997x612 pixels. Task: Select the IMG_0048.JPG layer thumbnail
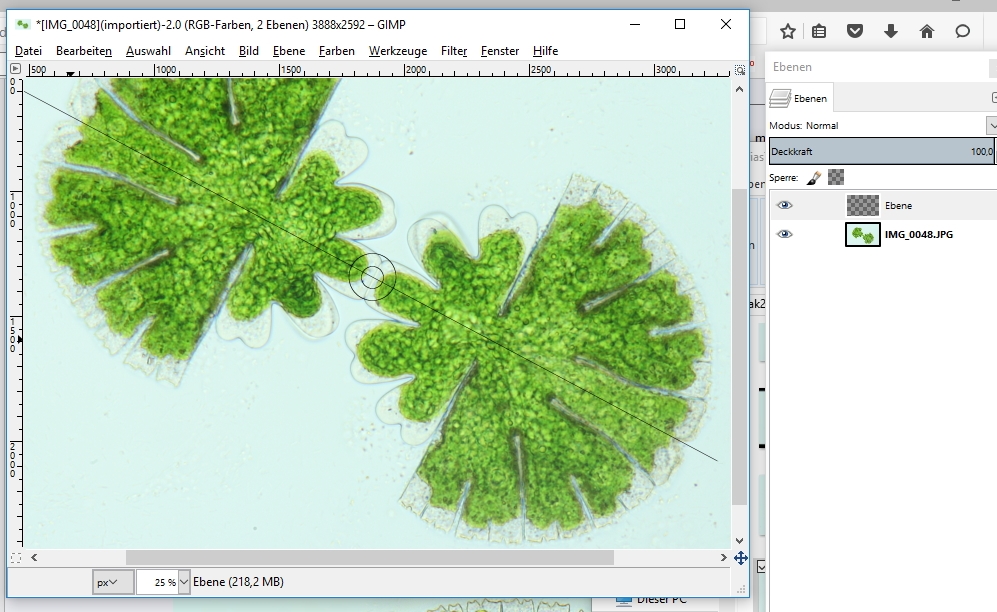[862, 234]
